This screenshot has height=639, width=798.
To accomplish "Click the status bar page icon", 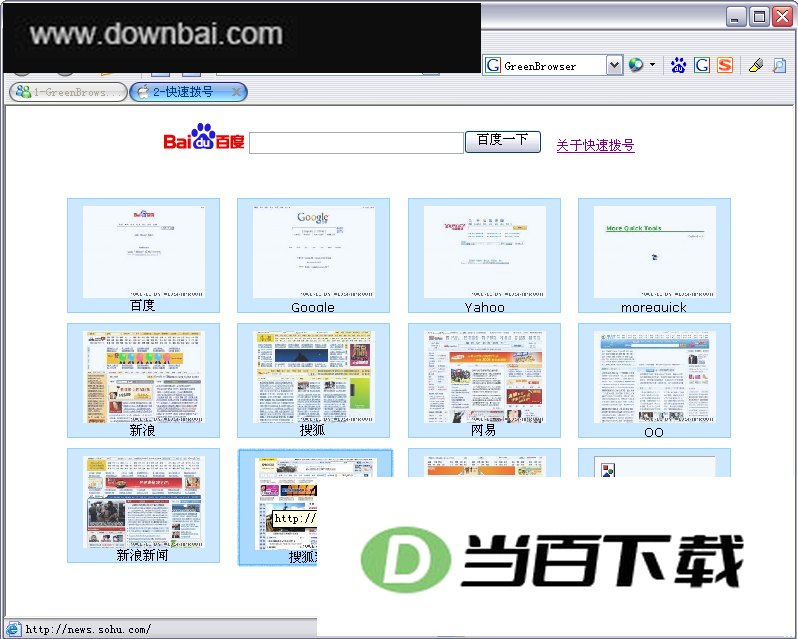I will [13, 629].
